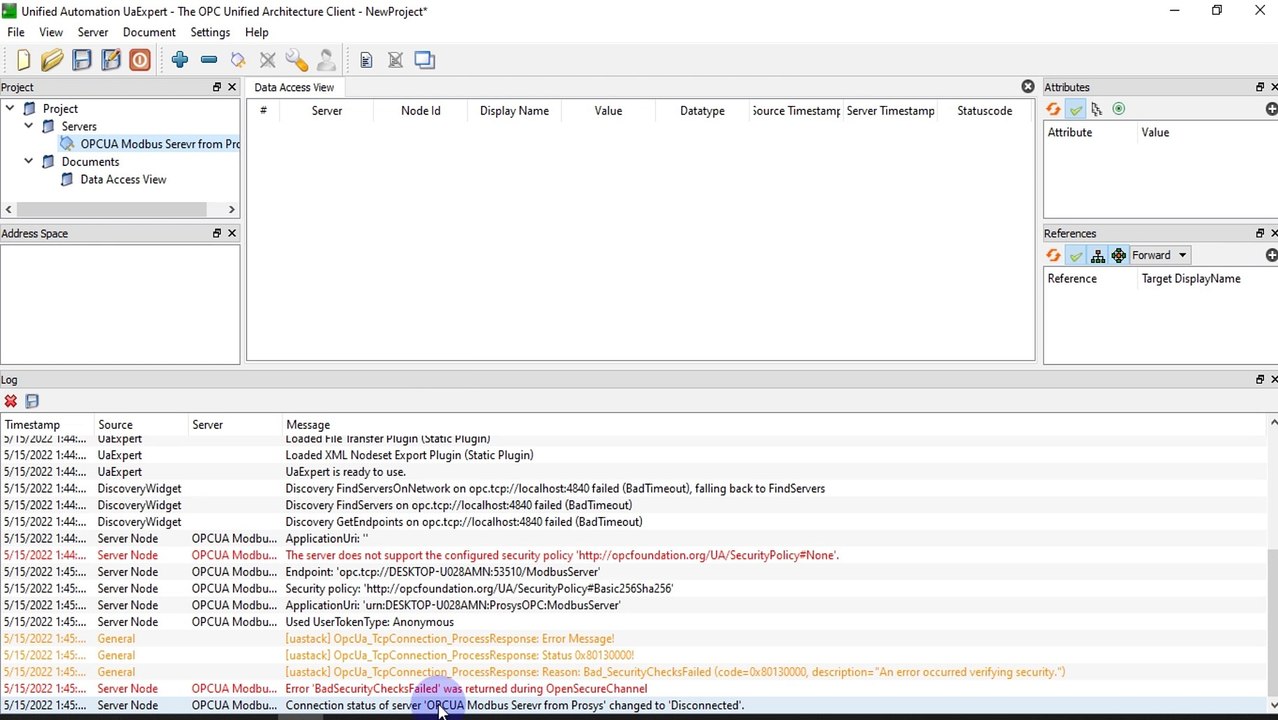Click the Remove Document crossed-page icon
This screenshot has height=720, width=1278.
click(x=395, y=60)
